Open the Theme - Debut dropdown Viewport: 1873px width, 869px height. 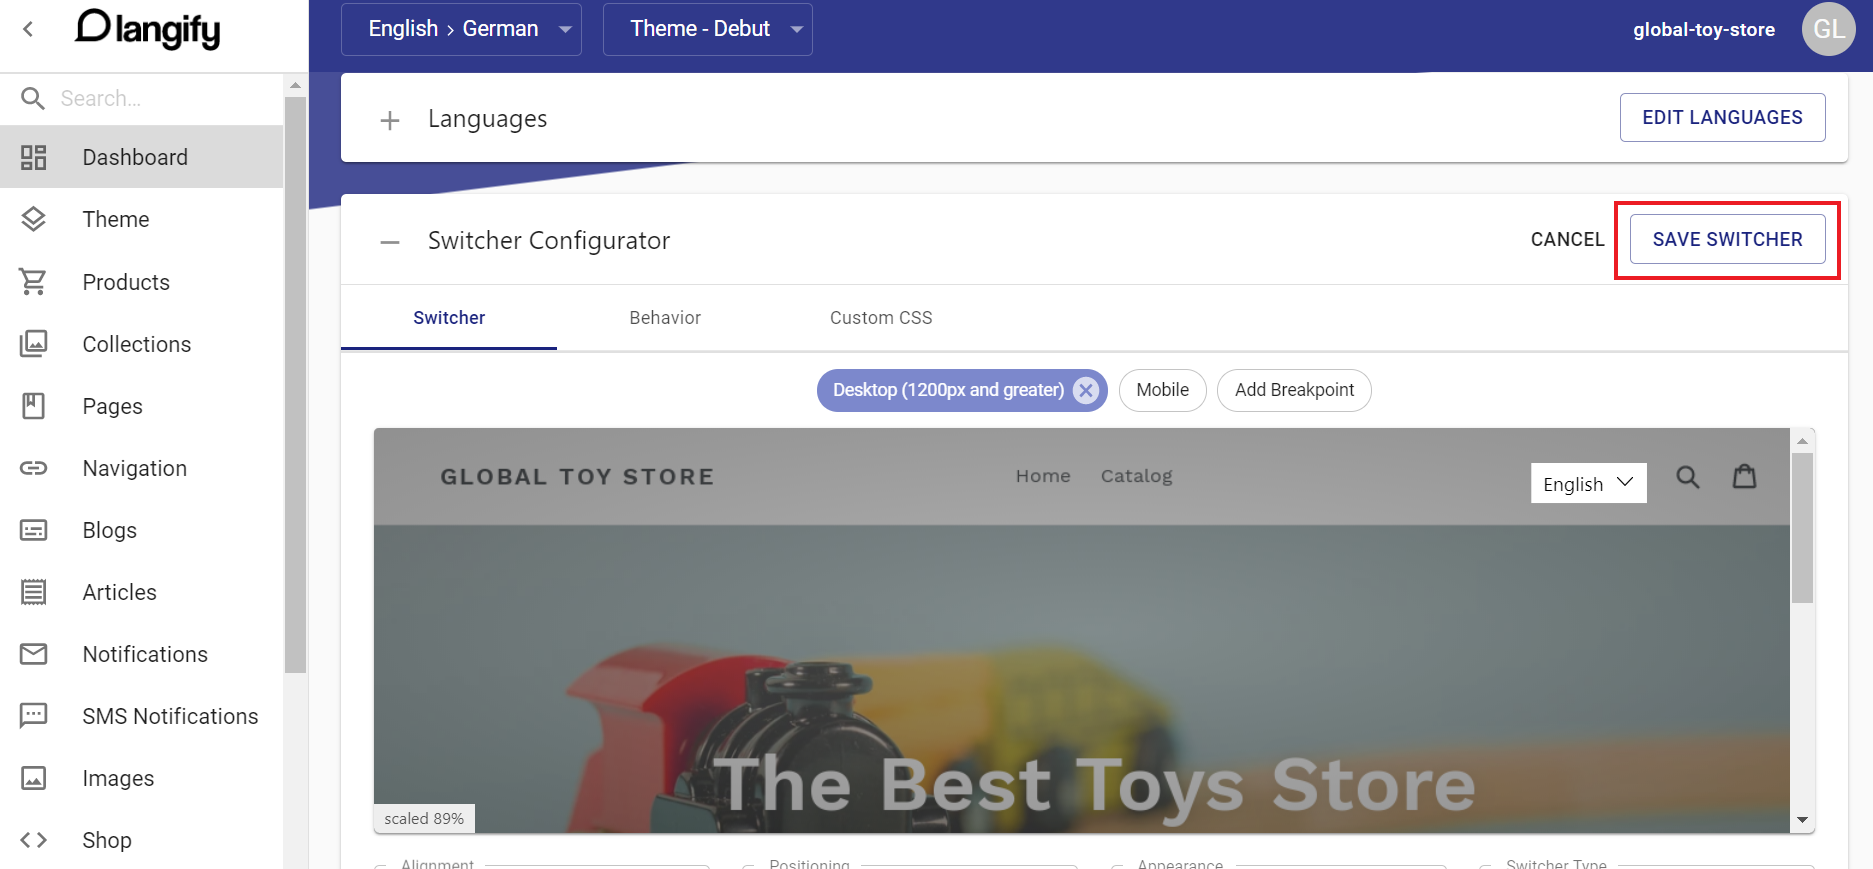(x=708, y=29)
